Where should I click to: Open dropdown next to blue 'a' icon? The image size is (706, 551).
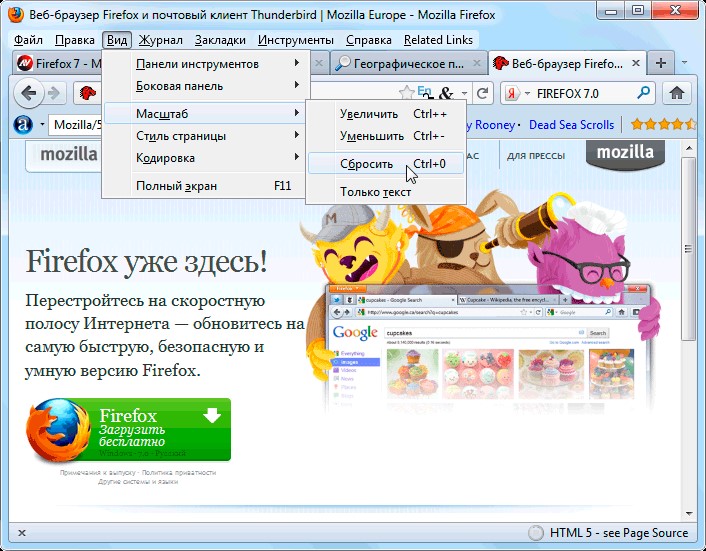41,124
